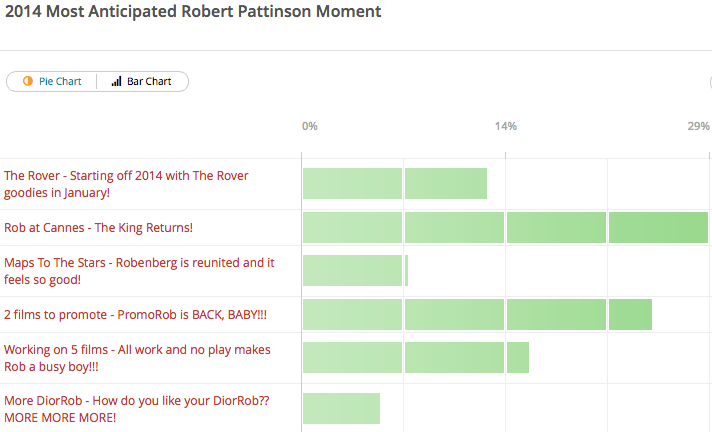Select More DiorRob option text

(137, 409)
